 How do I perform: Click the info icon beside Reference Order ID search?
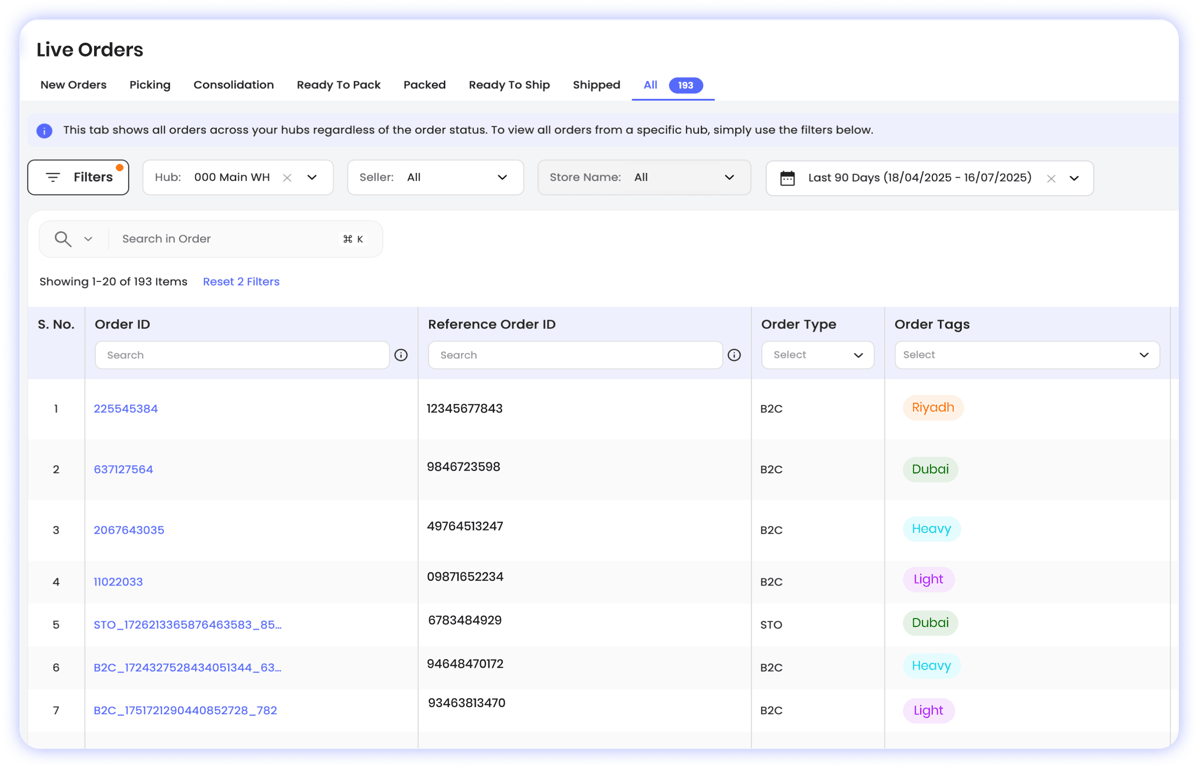pos(734,355)
